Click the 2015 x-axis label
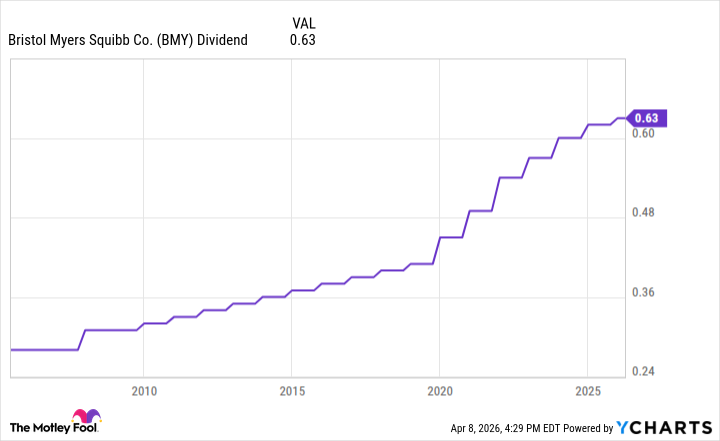Viewport: 720px width, 441px height. tap(291, 389)
